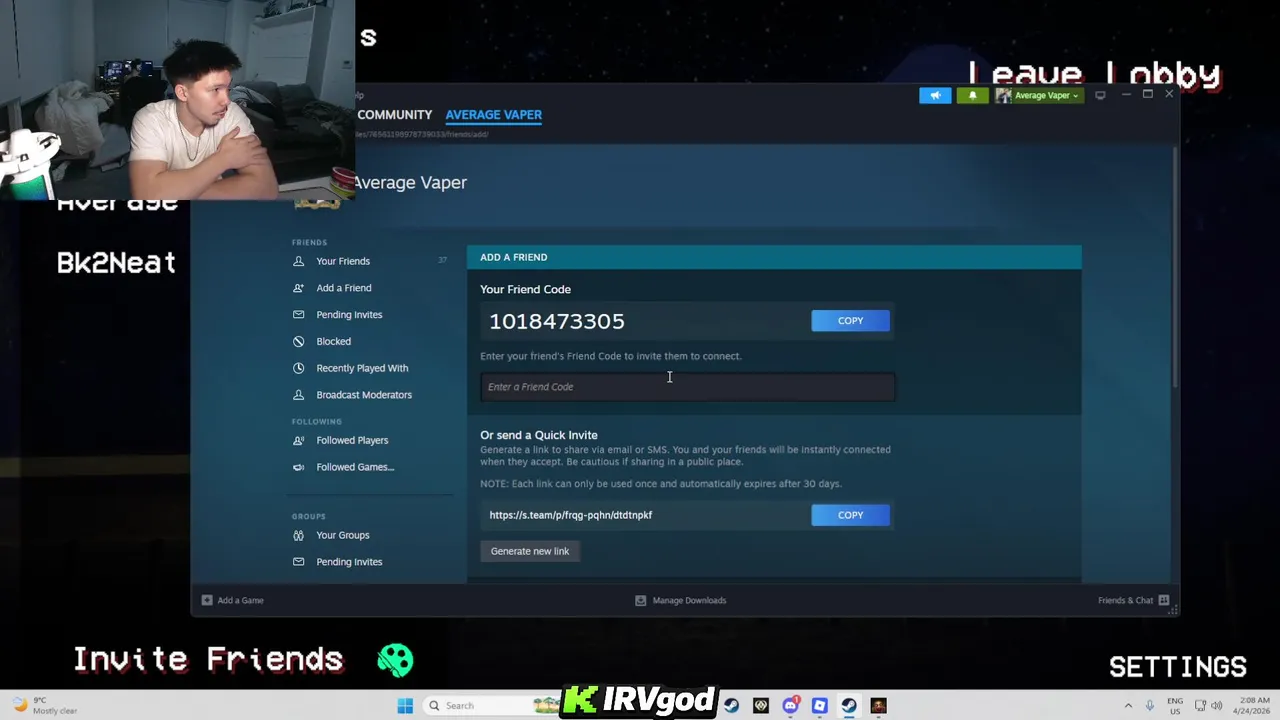Click the Followed Games megaphone icon

tap(298, 467)
